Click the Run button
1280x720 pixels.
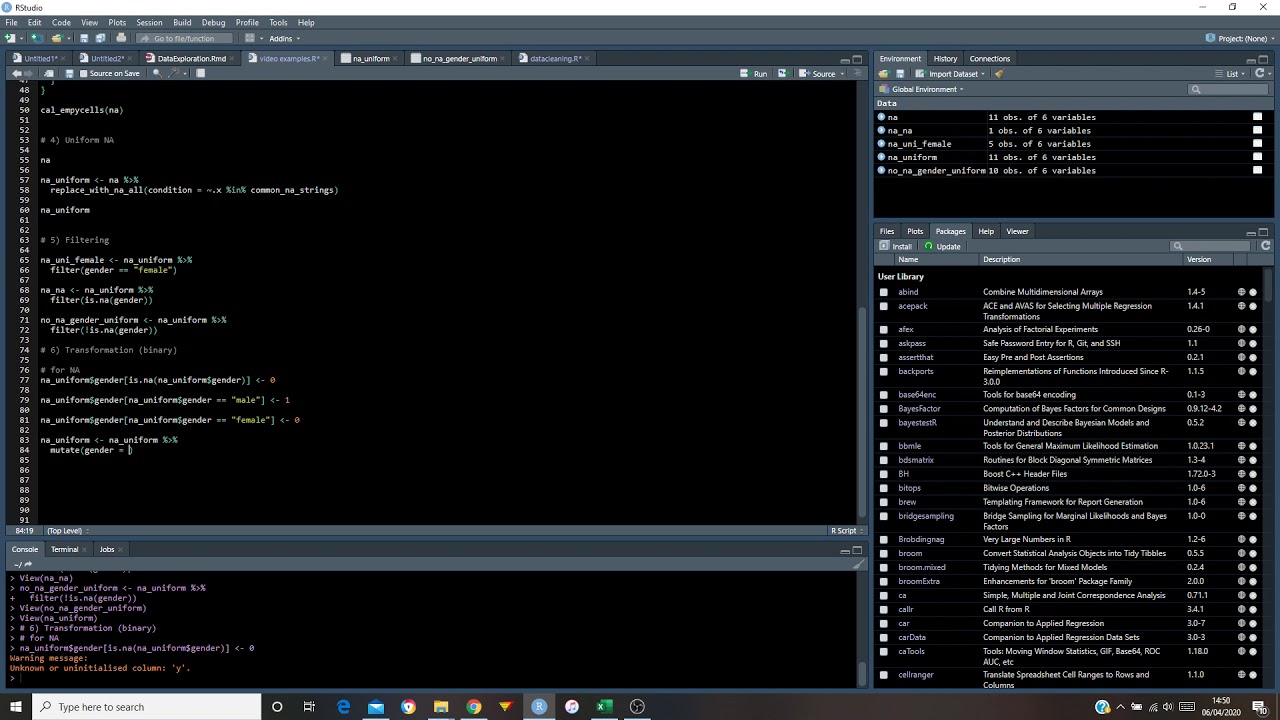pyautogui.click(x=754, y=74)
